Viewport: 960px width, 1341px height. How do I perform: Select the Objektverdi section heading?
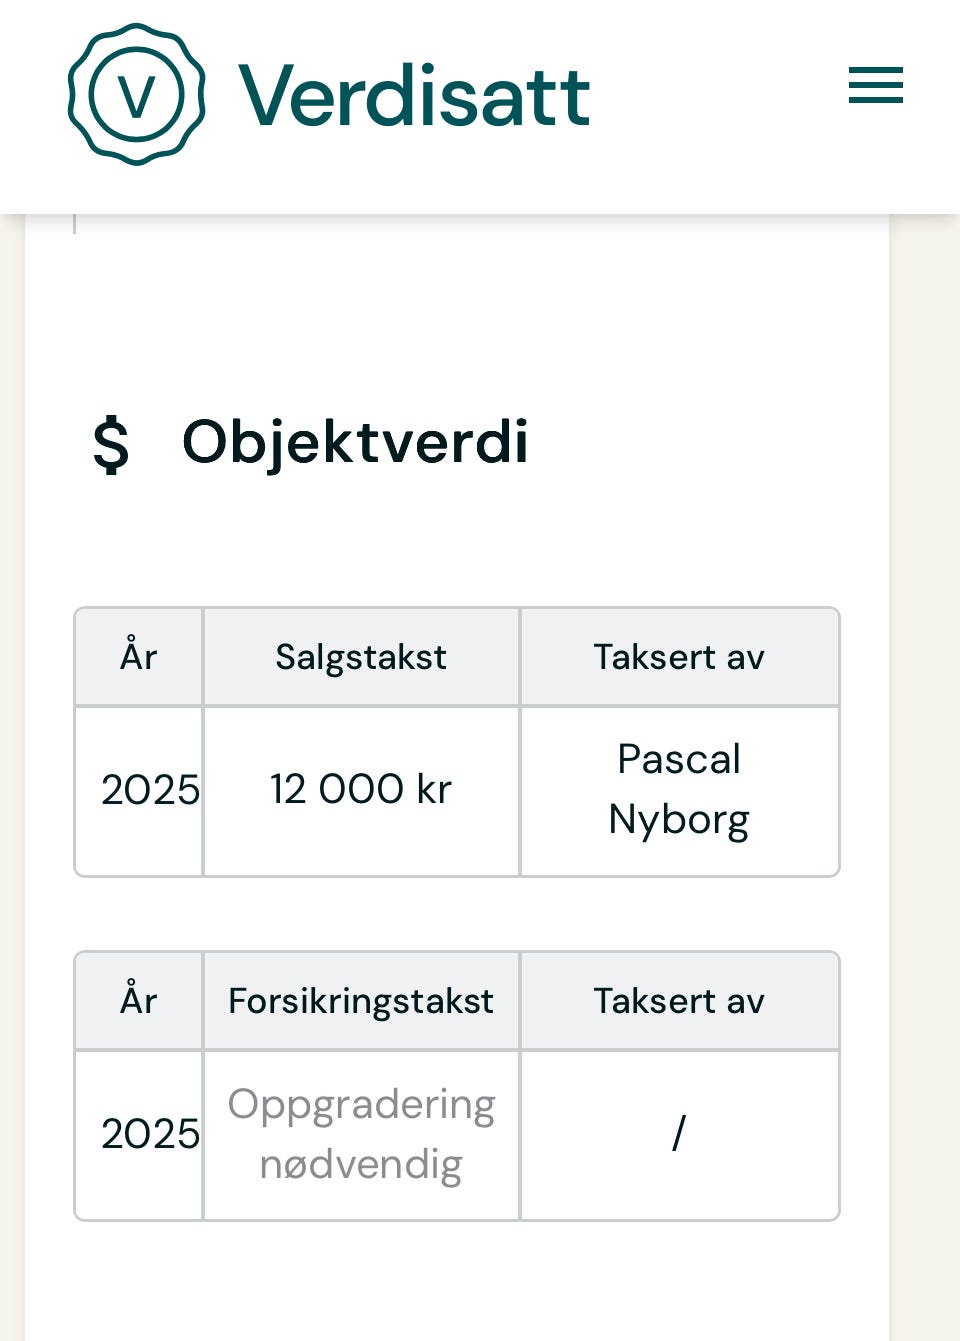(355, 442)
